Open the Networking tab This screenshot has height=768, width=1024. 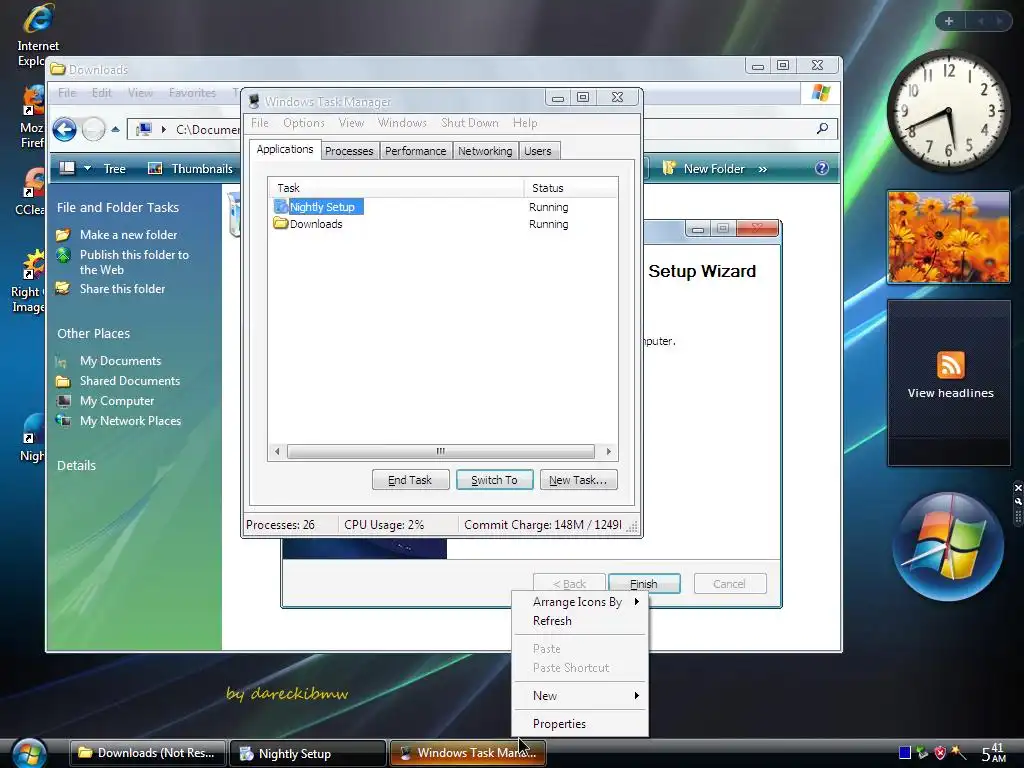(485, 151)
